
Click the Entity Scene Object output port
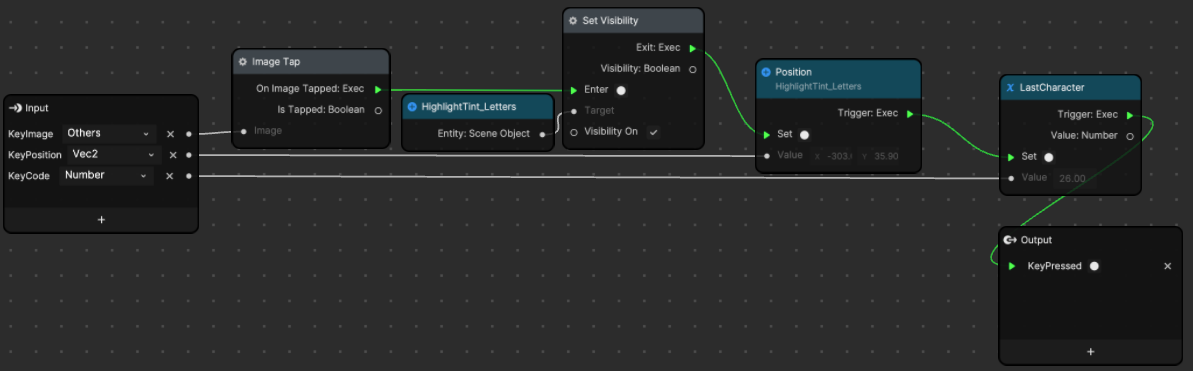pyautogui.click(x=542, y=135)
